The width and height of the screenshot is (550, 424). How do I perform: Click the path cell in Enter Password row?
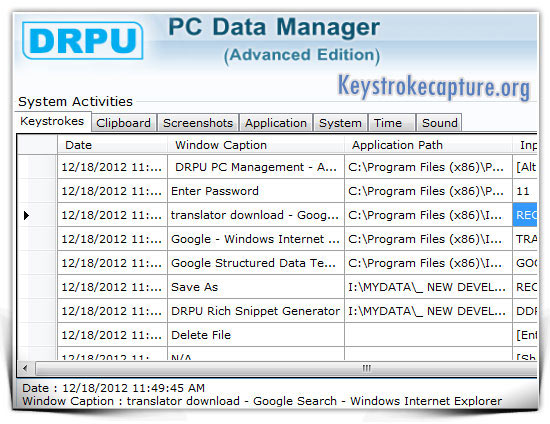tap(428, 191)
